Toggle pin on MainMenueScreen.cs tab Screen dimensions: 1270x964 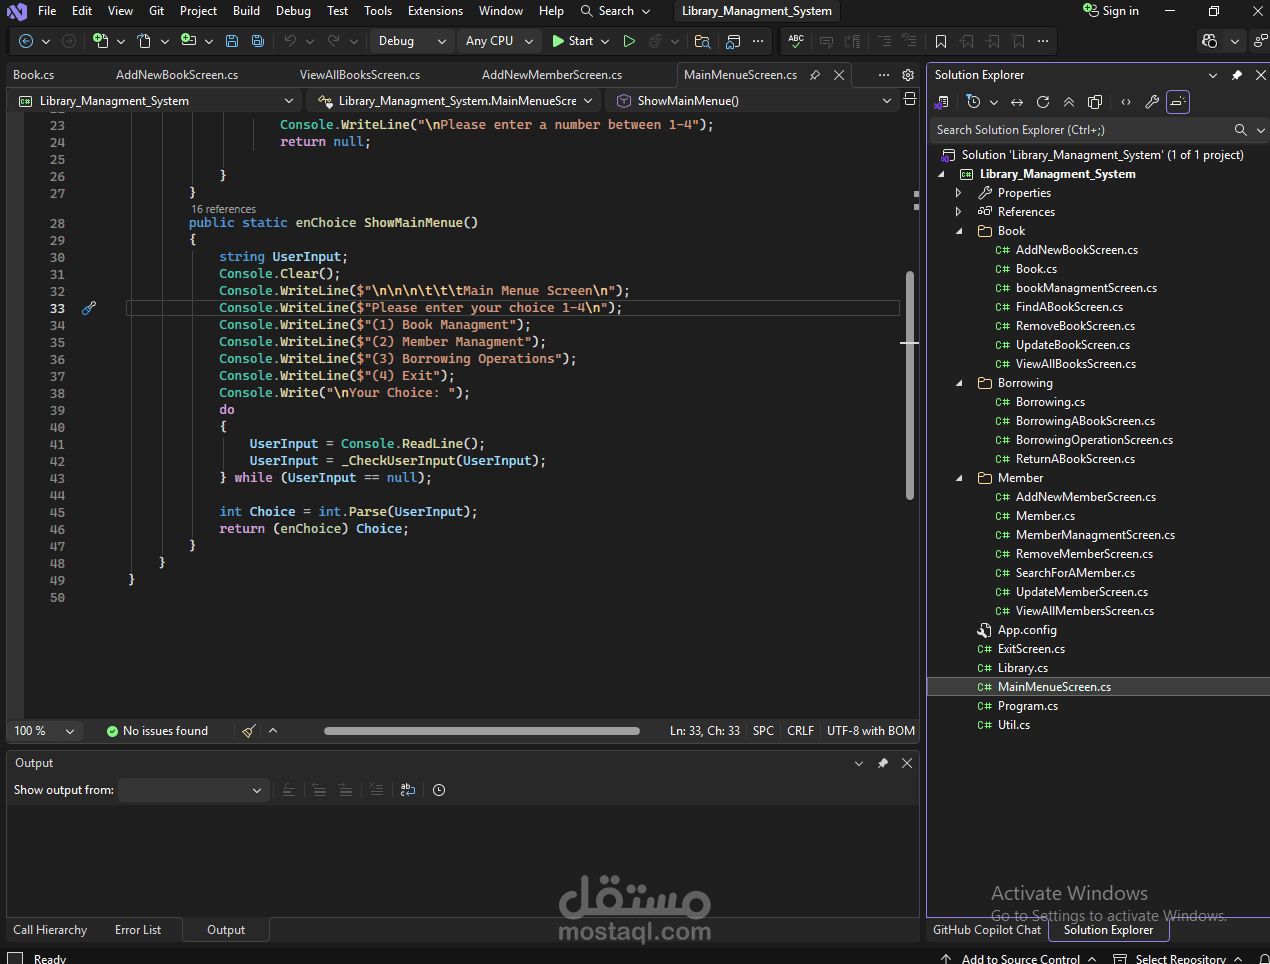click(815, 75)
